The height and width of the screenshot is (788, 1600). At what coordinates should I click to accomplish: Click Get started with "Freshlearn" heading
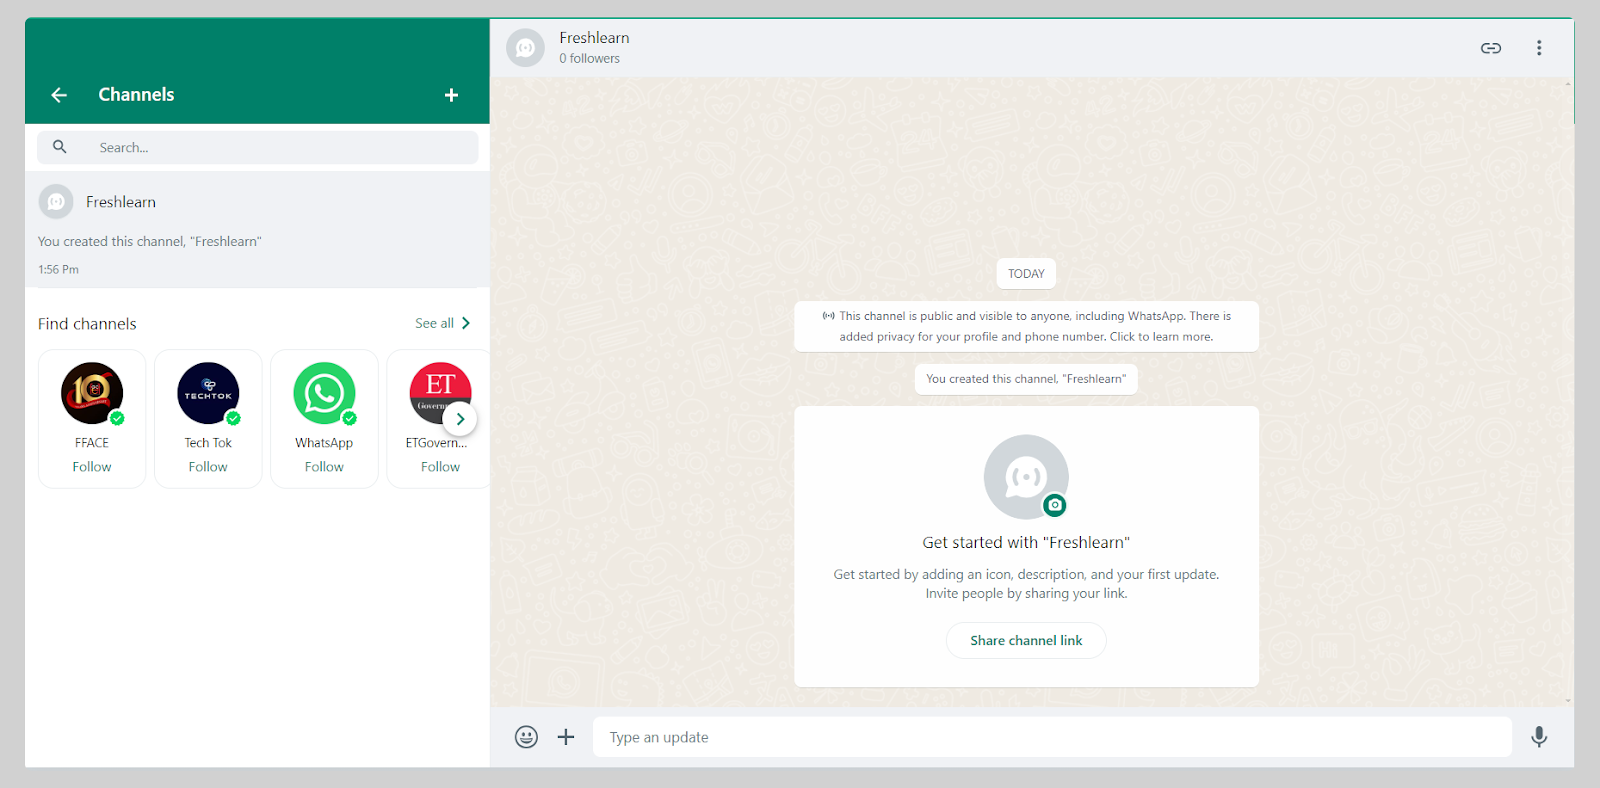1026,542
